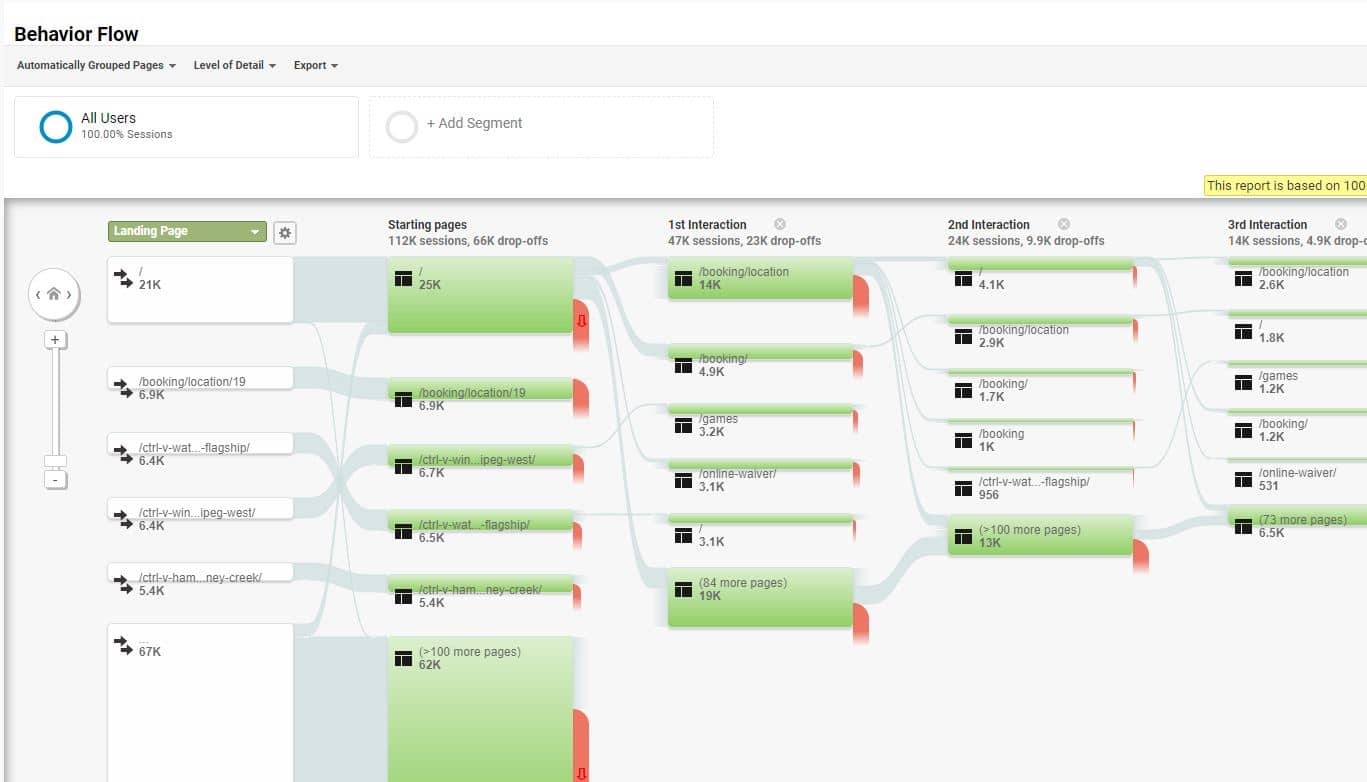The height and width of the screenshot is (782, 1367).
Task: Open the Landing Page dimension dropdown
Action: tap(187, 231)
